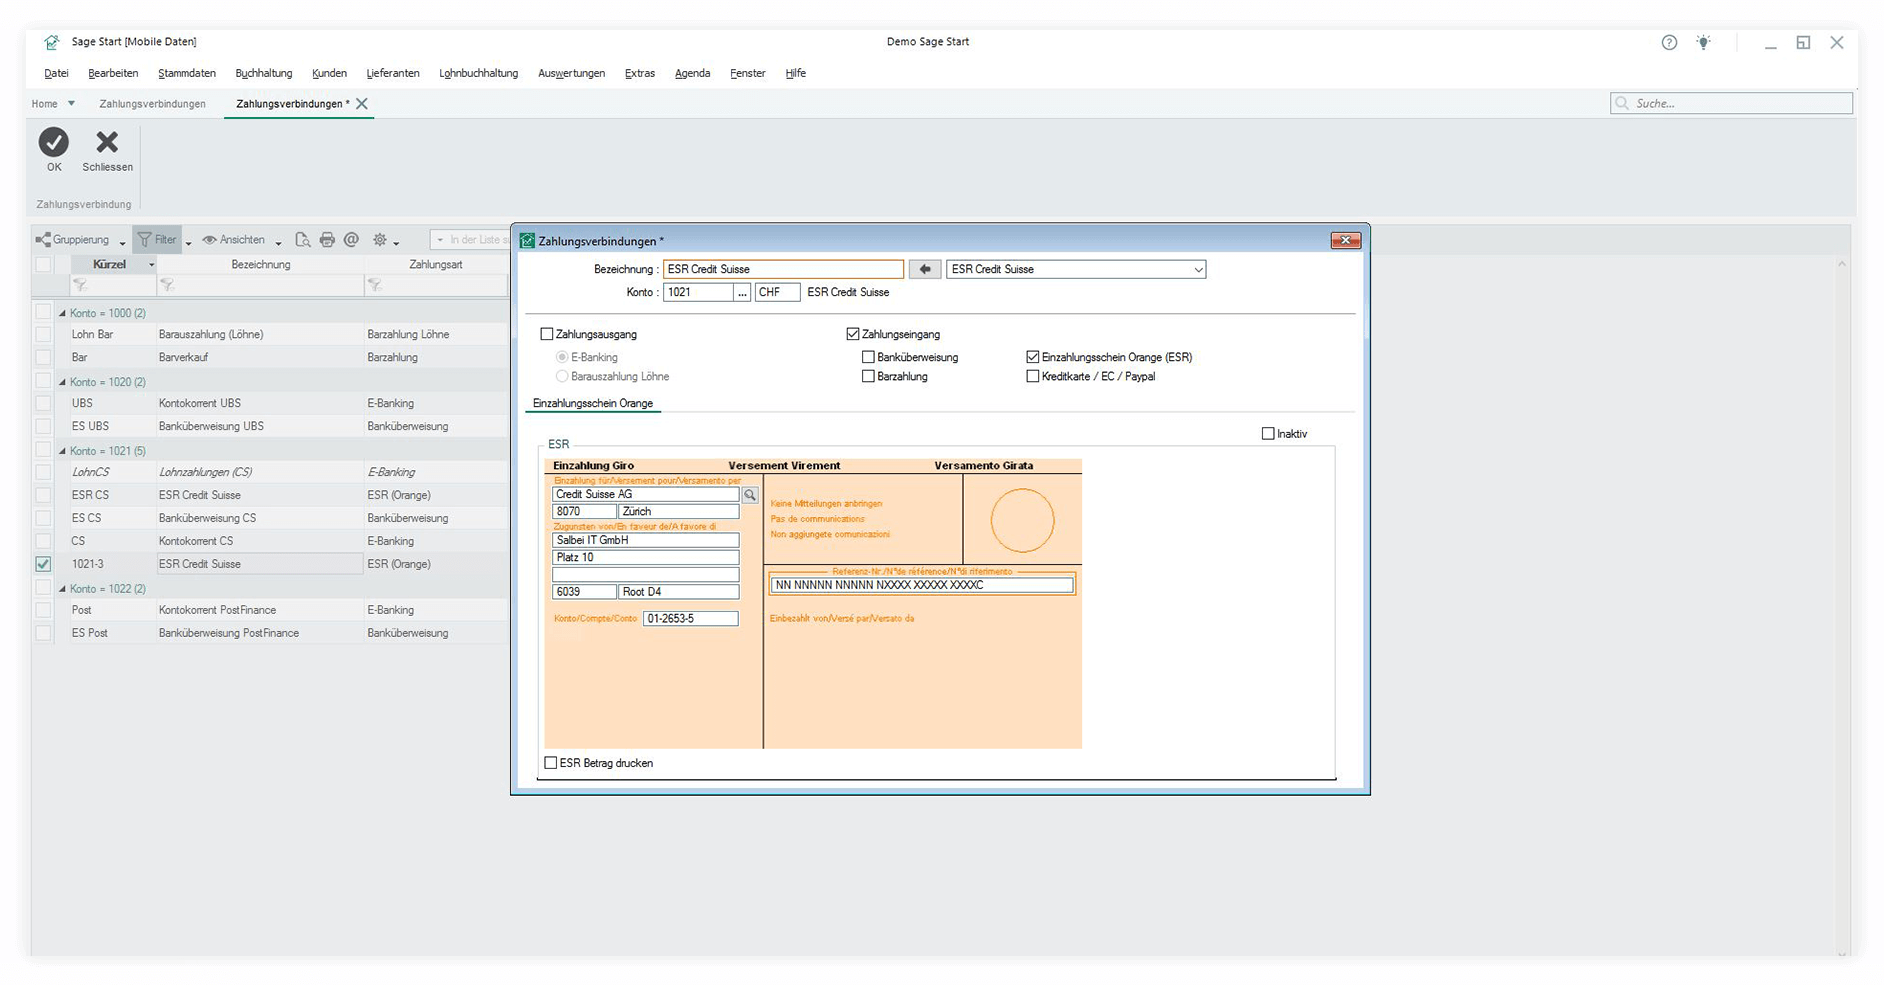Close the Zahlungsverbindungen dialog with red X
The image size is (1884, 985).
tap(1346, 240)
